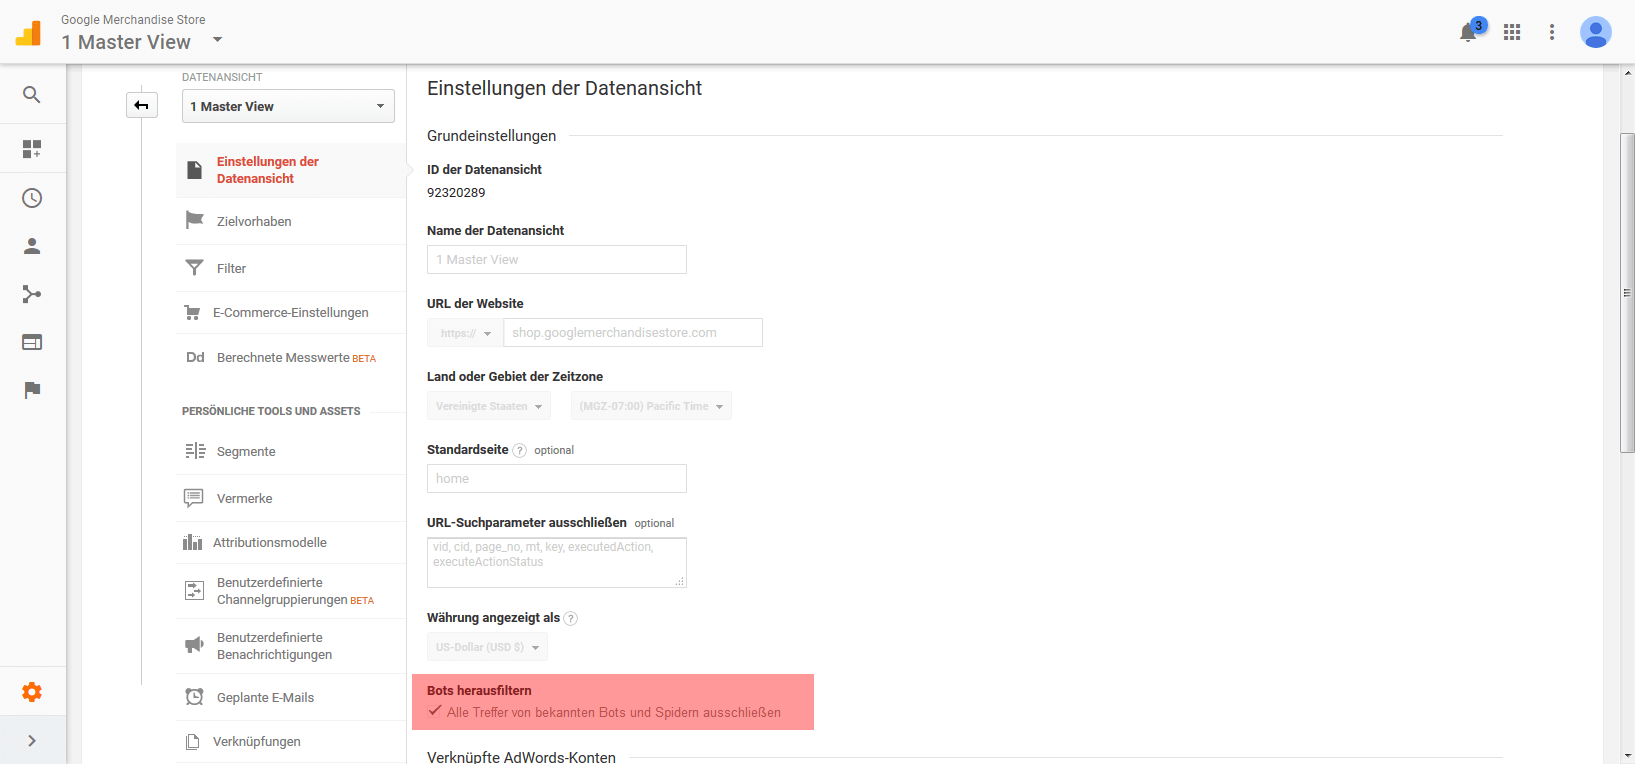
Task: Open Acquisition arrows icon in left rail
Action: tap(32, 294)
